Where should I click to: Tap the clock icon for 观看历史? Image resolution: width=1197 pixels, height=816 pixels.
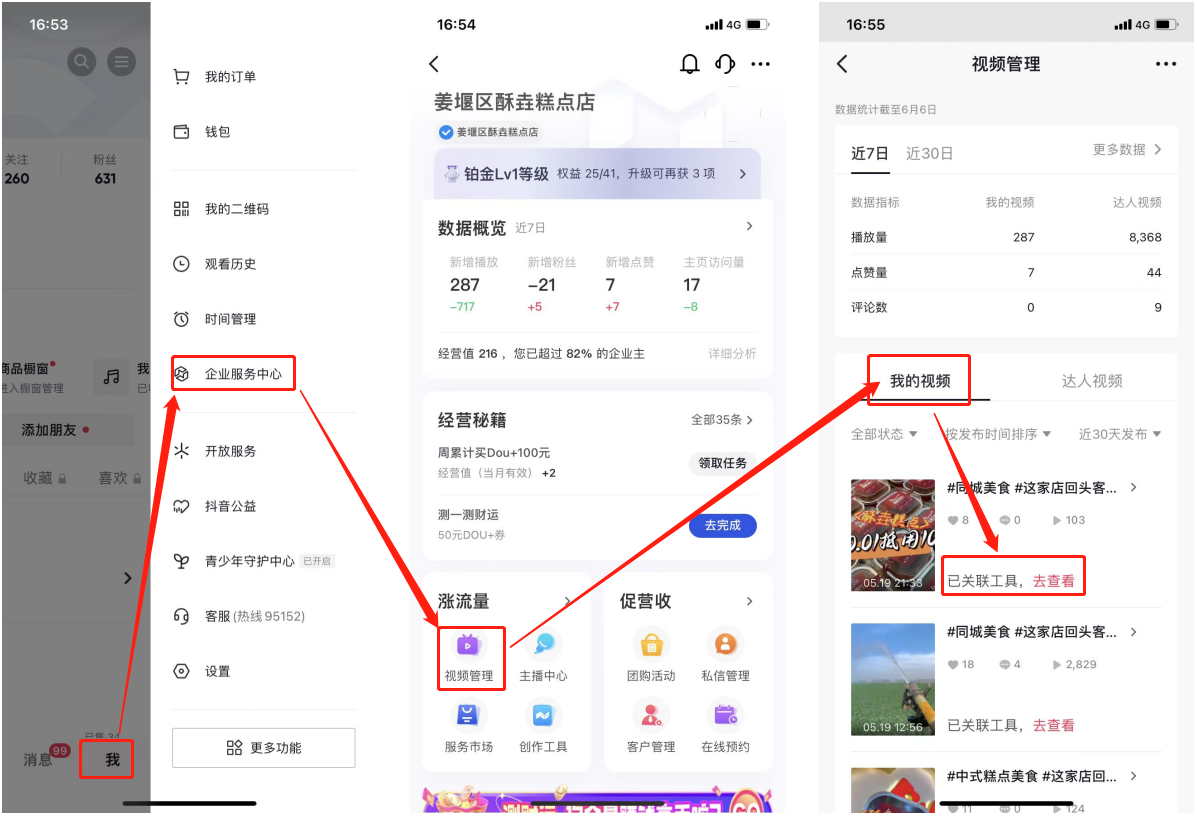coord(181,263)
